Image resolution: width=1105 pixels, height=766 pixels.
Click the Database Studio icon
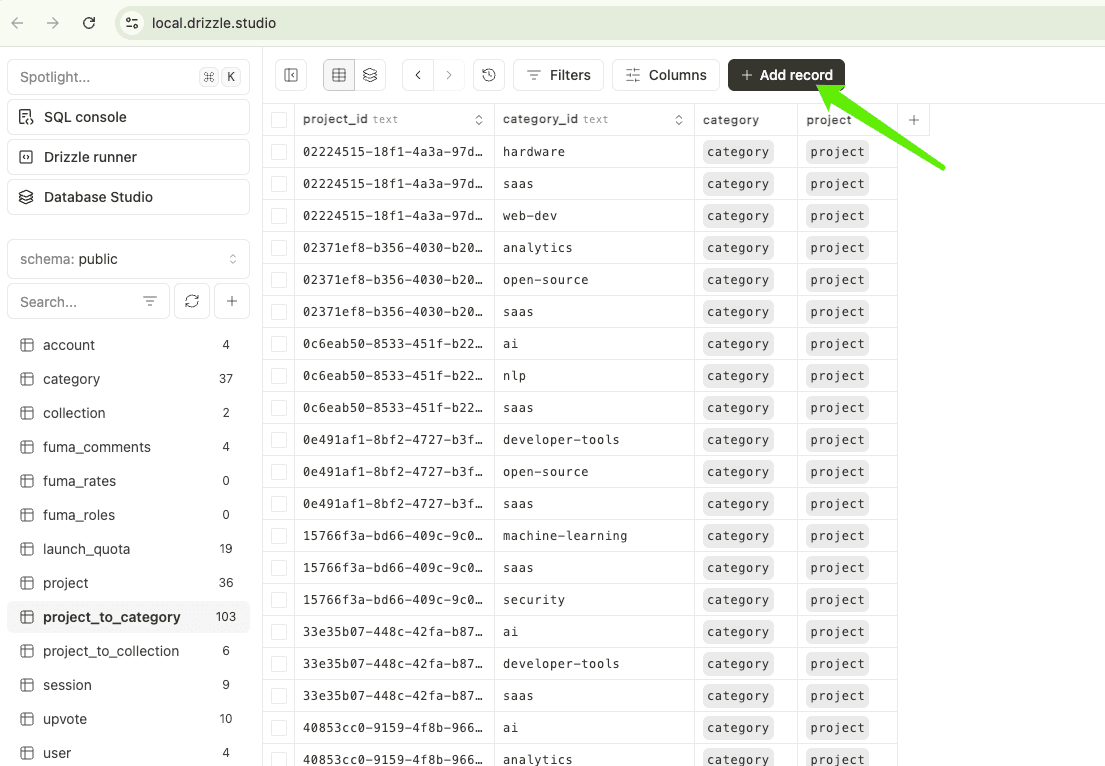26,197
